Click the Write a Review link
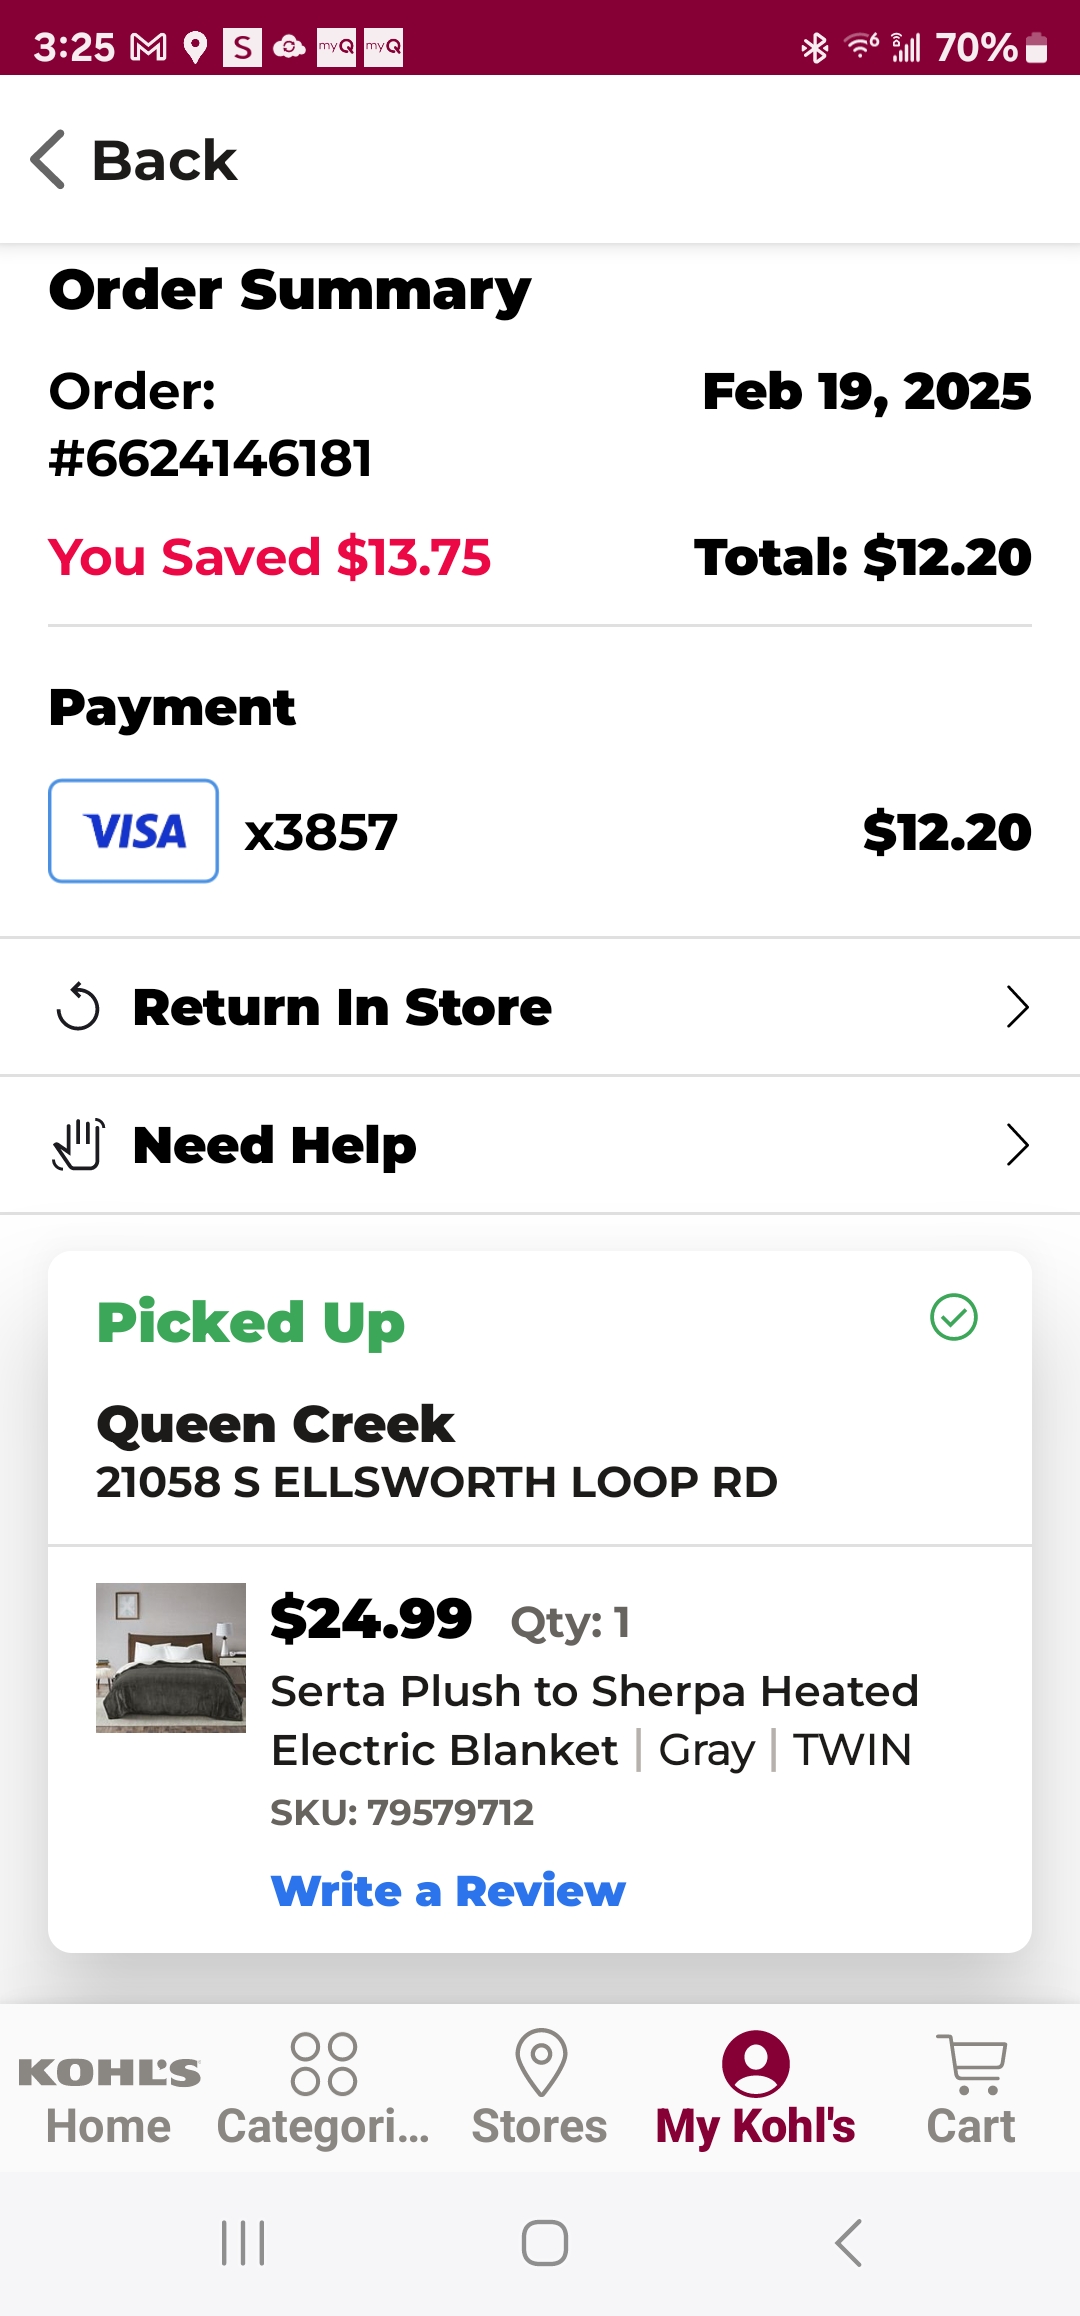This screenshot has height=2316, width=1080. pos(448,1891)
